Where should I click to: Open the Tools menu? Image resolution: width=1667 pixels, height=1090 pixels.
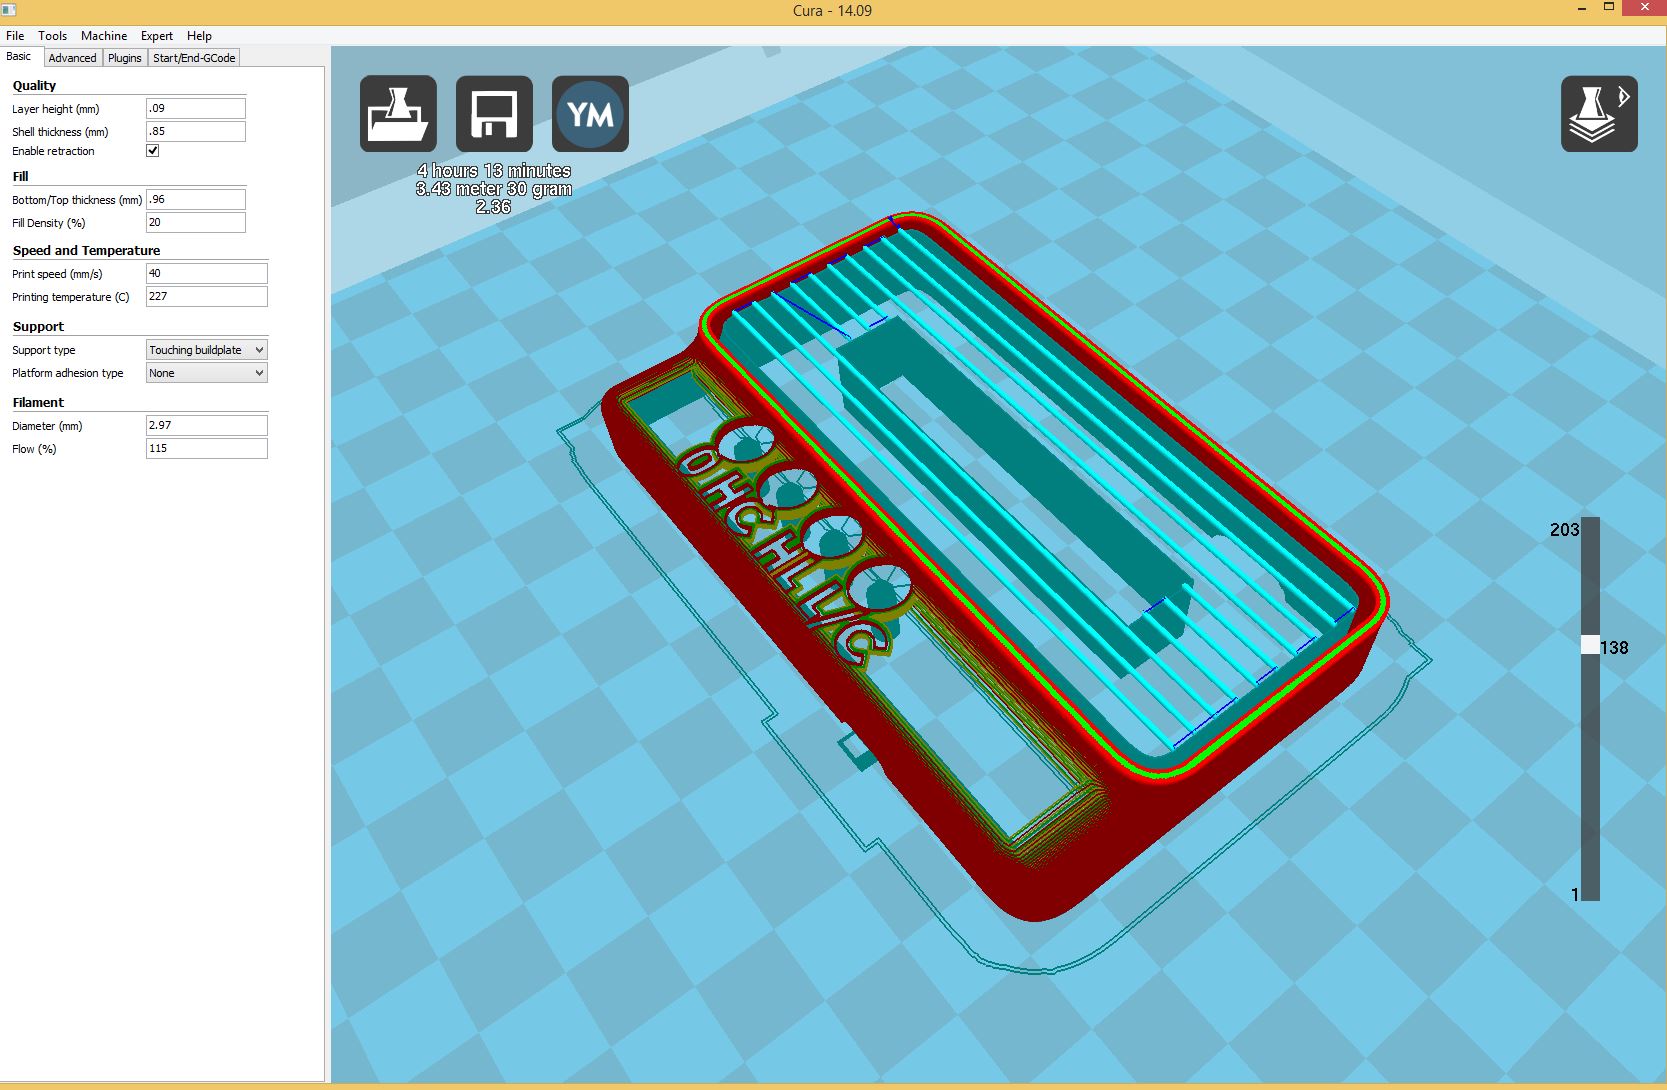[53, 35]
